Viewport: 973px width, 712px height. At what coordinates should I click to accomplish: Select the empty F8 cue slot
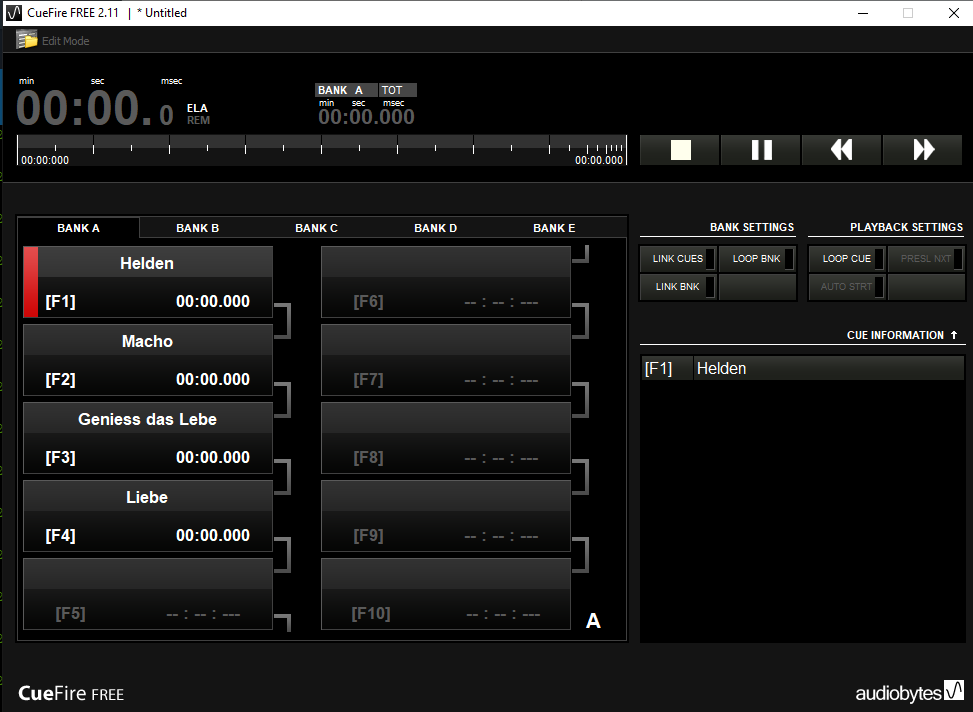coord(446,438)
